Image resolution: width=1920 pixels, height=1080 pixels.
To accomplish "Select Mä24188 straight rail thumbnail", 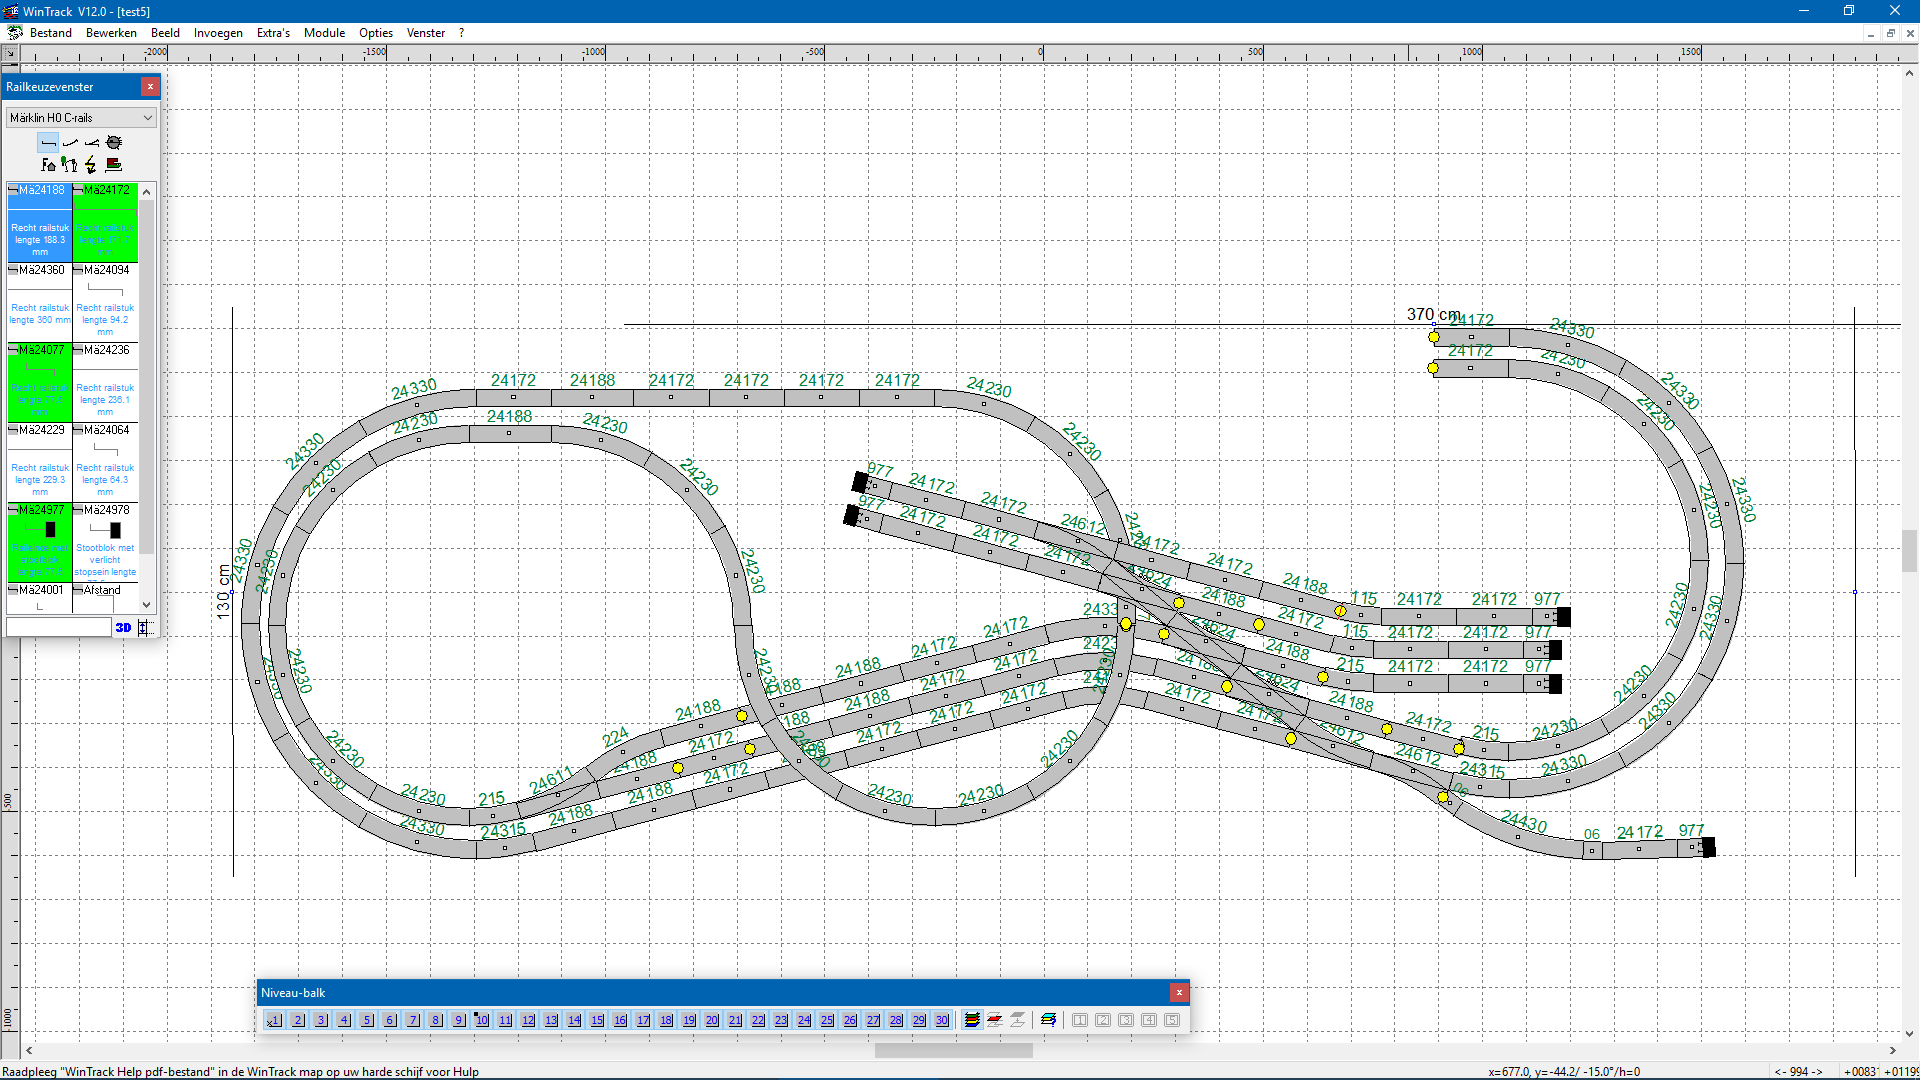I will pos(40,222).
